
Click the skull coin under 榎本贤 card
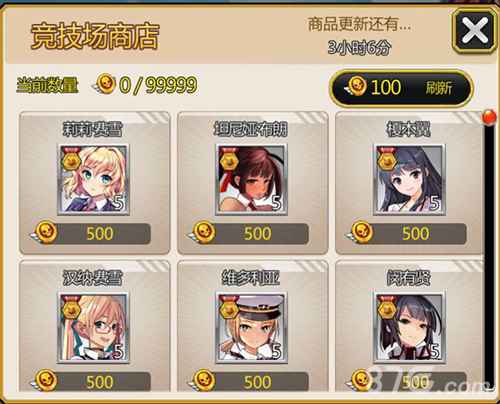[x=361, y=232]
